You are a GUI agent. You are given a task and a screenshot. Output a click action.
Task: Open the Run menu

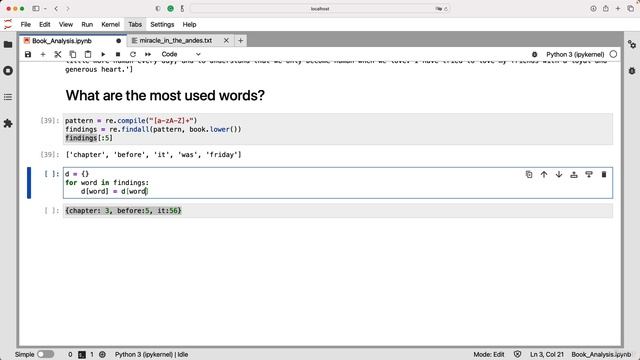point(87,24)
